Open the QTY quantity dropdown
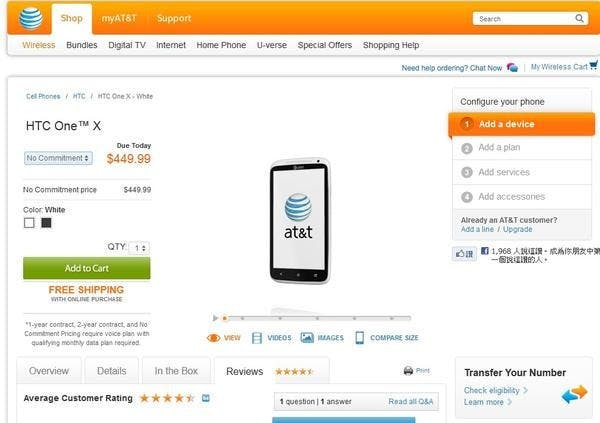This screenshot has height=423, width=600. [140, 247]
